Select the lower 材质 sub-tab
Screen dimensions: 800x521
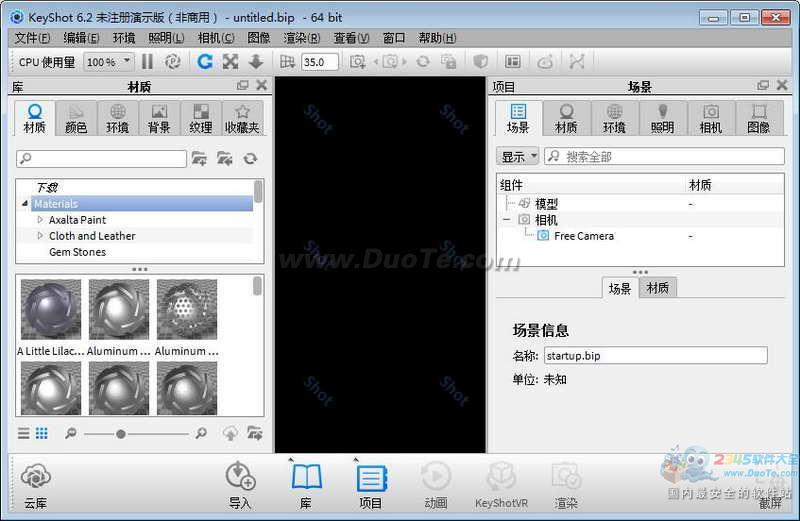point(657,288)
